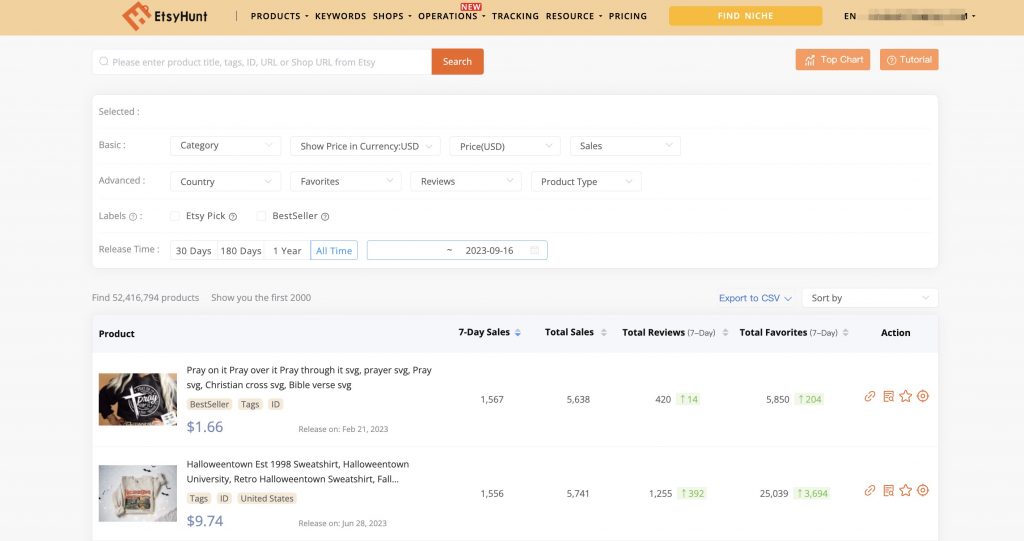Click ID tag on Pray on it product
1024x541 pixels.
point(276,404)
